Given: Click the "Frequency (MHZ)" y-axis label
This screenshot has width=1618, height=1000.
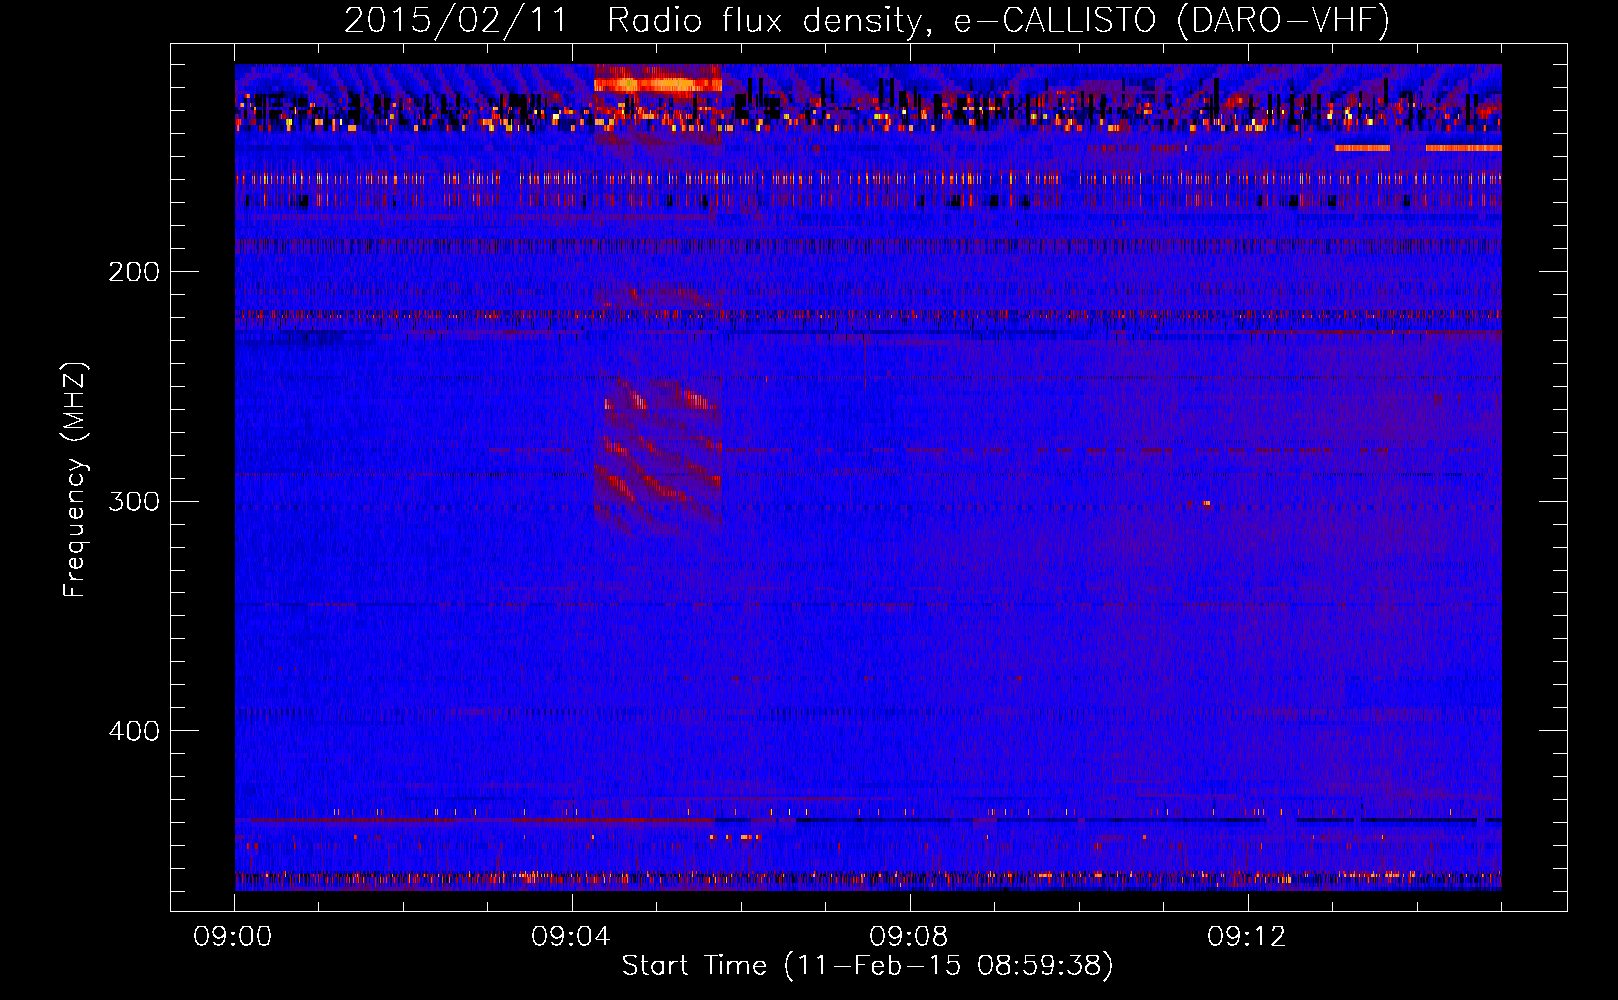Looking at the screenshot, I should [75, 480].
